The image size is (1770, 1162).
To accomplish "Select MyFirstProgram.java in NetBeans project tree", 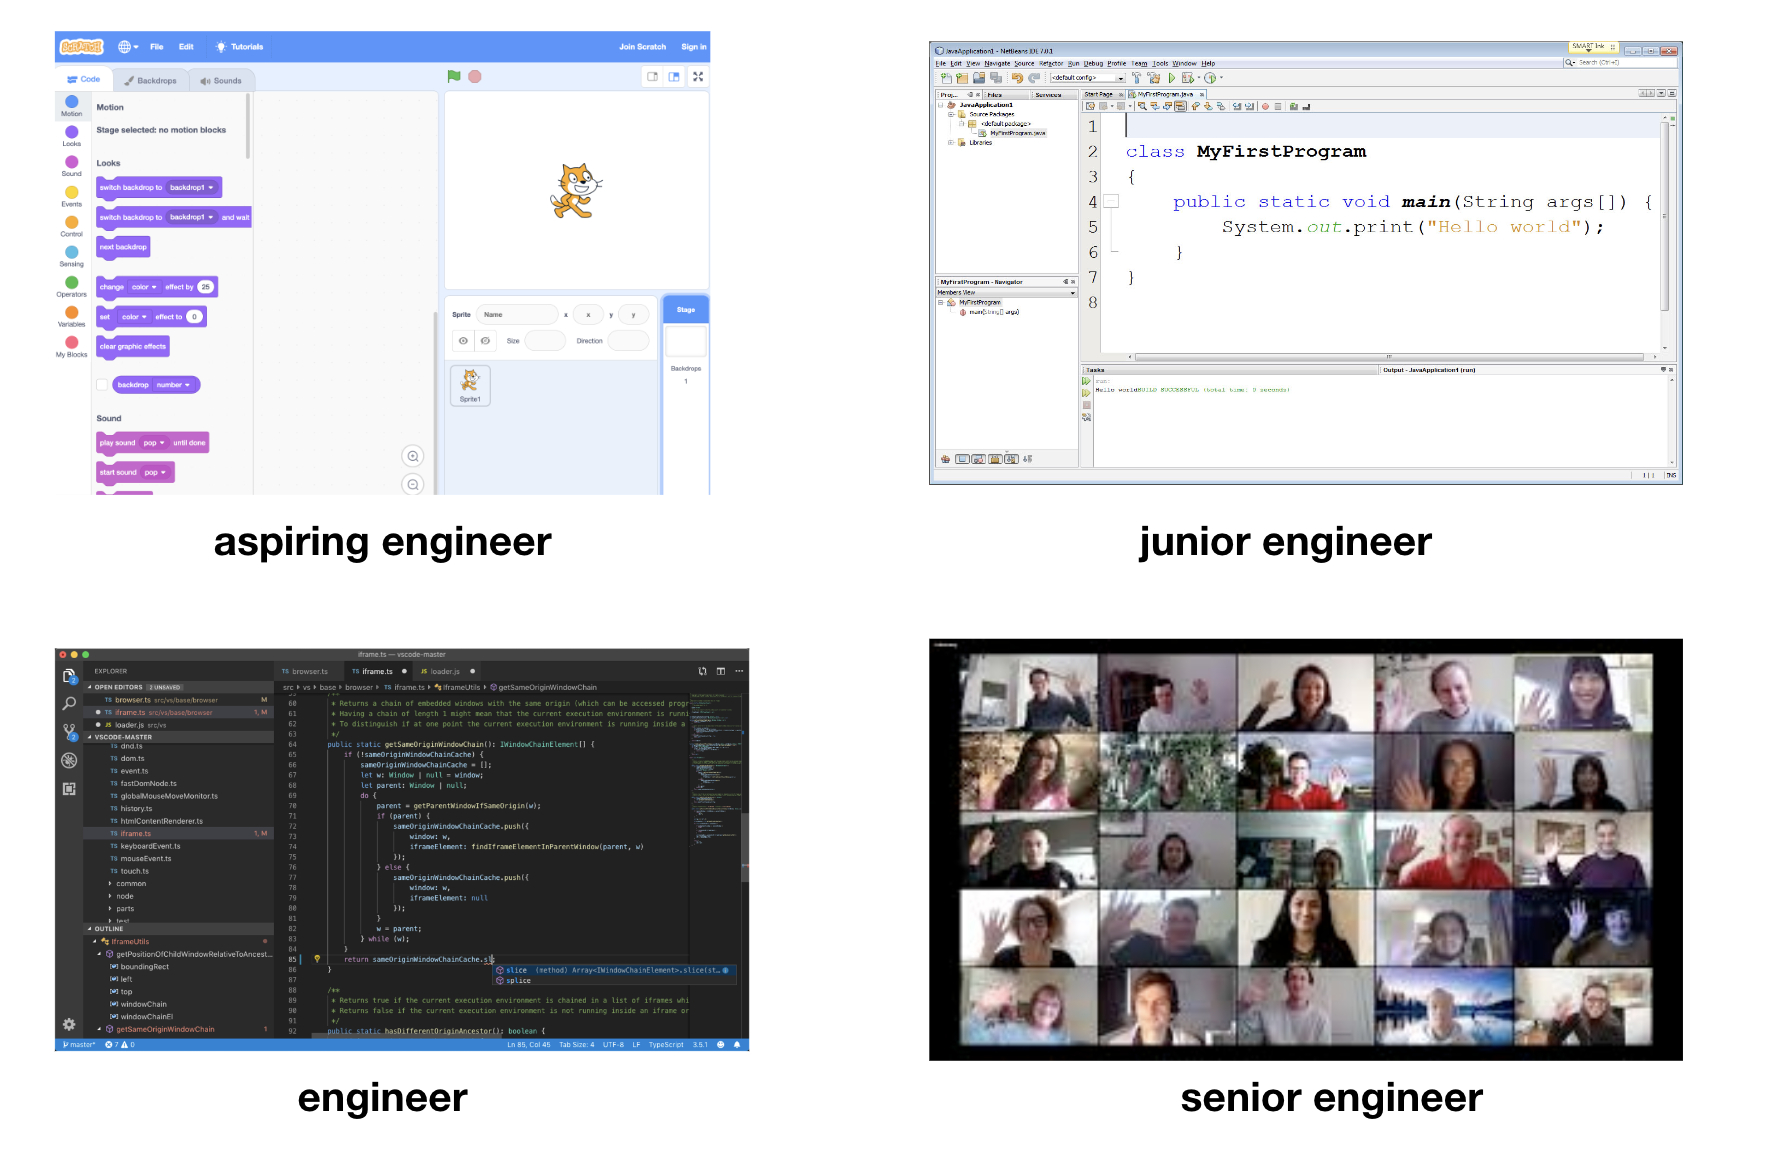I will click(1012, 133).
